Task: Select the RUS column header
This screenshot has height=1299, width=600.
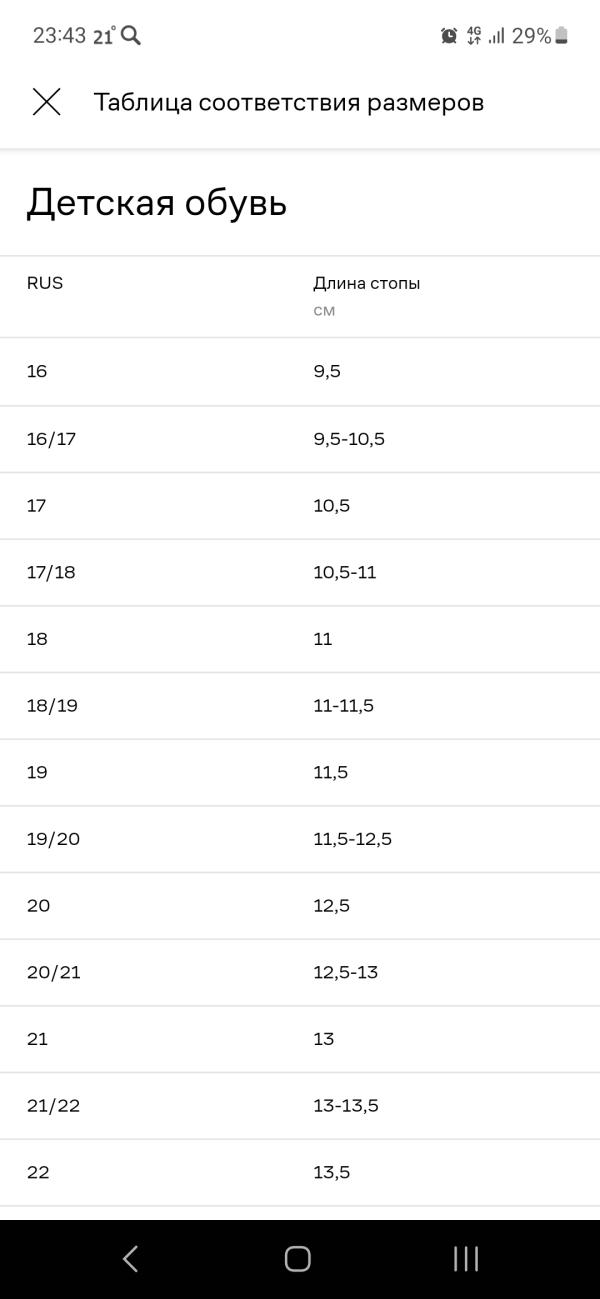Action: pos(45,283)
